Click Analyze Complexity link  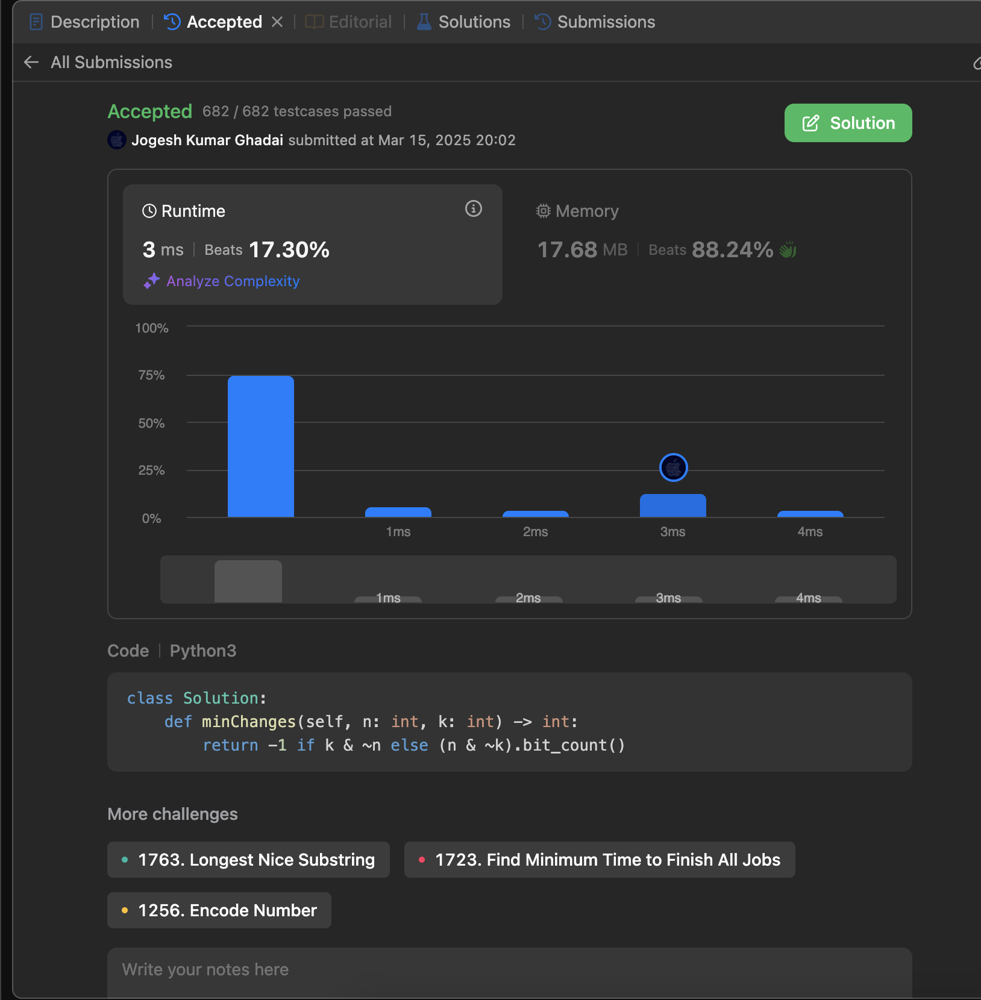coord(233,281)
